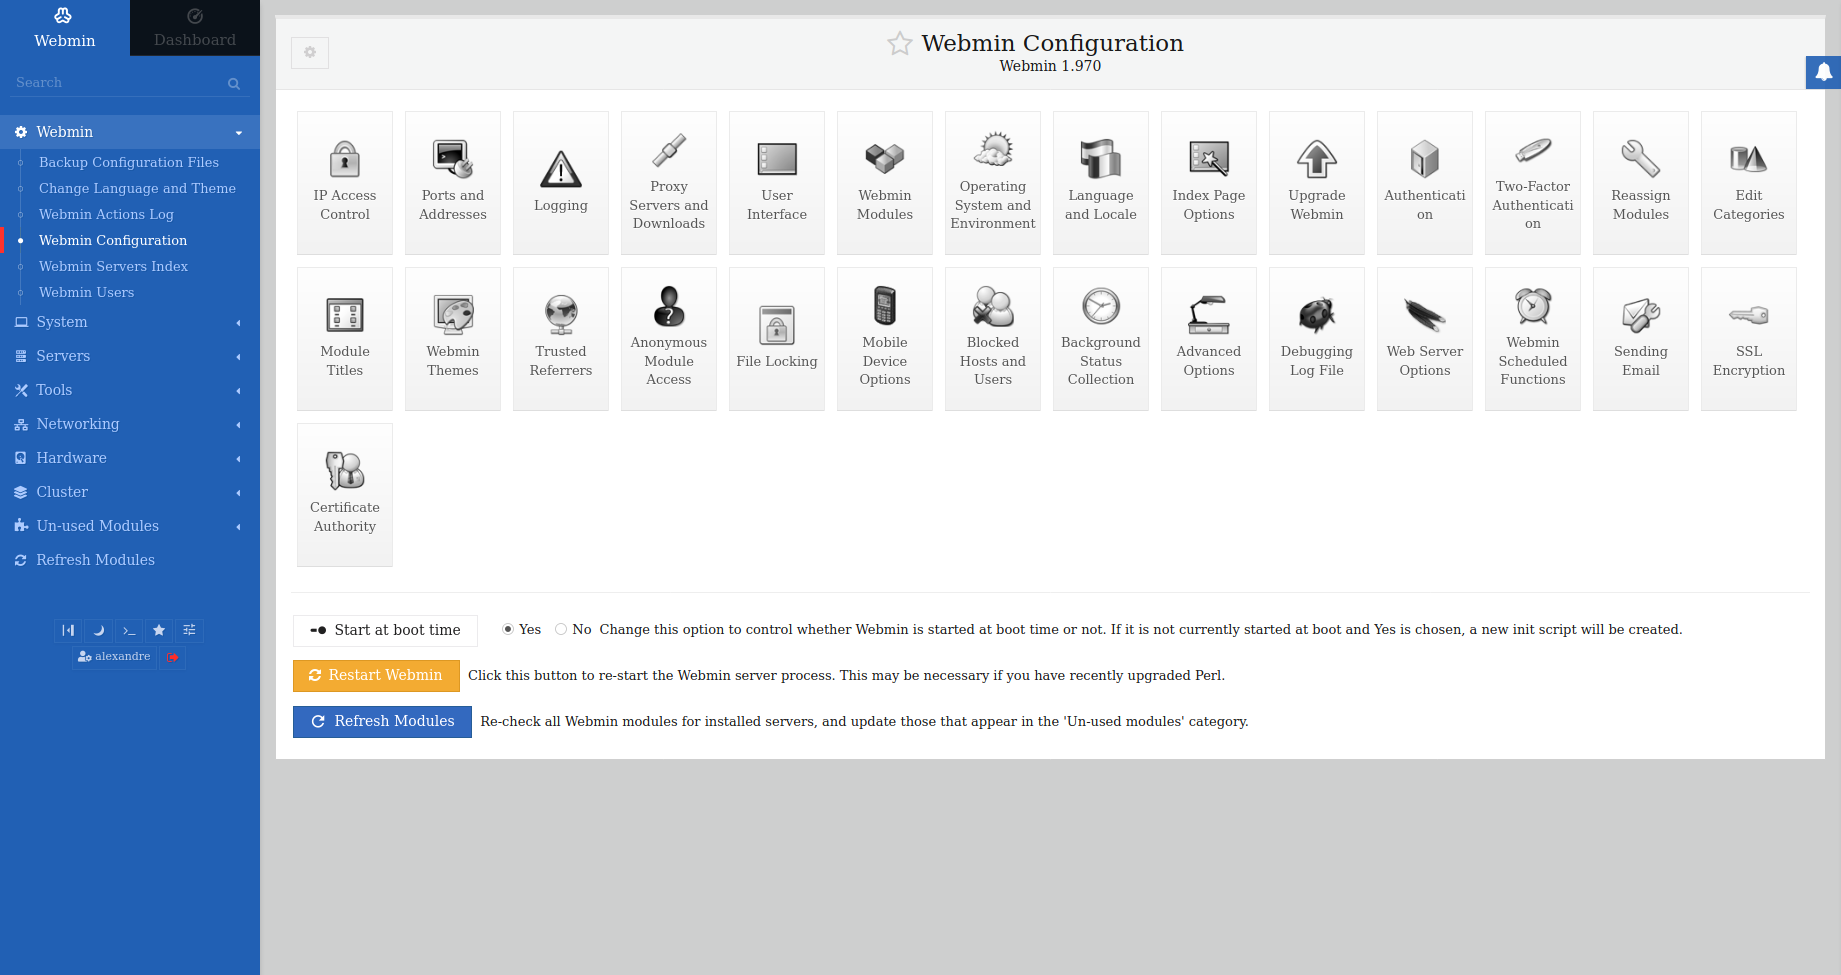Image resolution: width=1841 pixels, height=975 pixels.
Task: Add page to favorites with star icon
Action: click(899, 44)
